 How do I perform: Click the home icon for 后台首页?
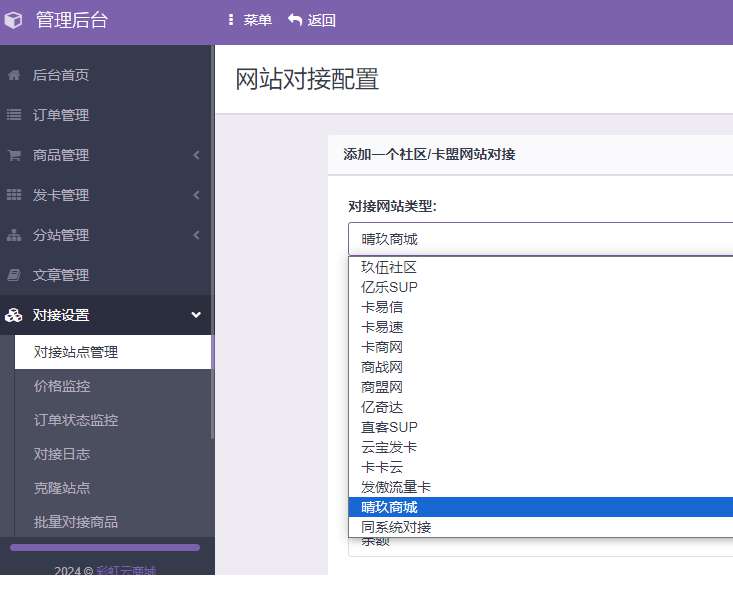pos(14,75)
